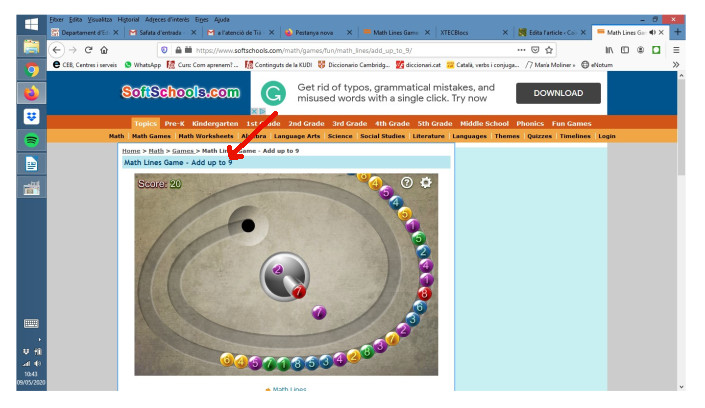Bookmark this page with the star icon

click(x=549, y=49)
